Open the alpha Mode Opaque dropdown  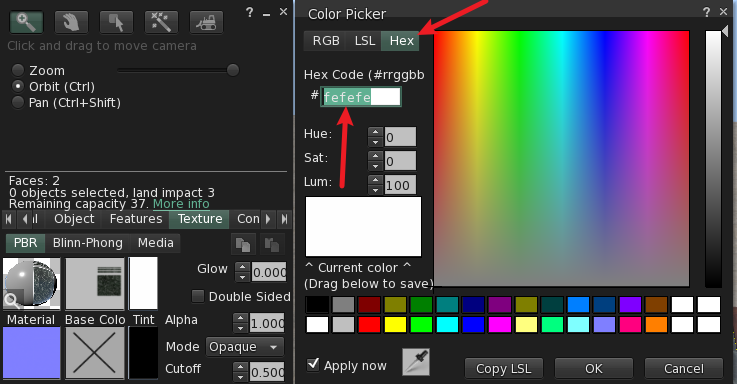(x=245, y=347)
